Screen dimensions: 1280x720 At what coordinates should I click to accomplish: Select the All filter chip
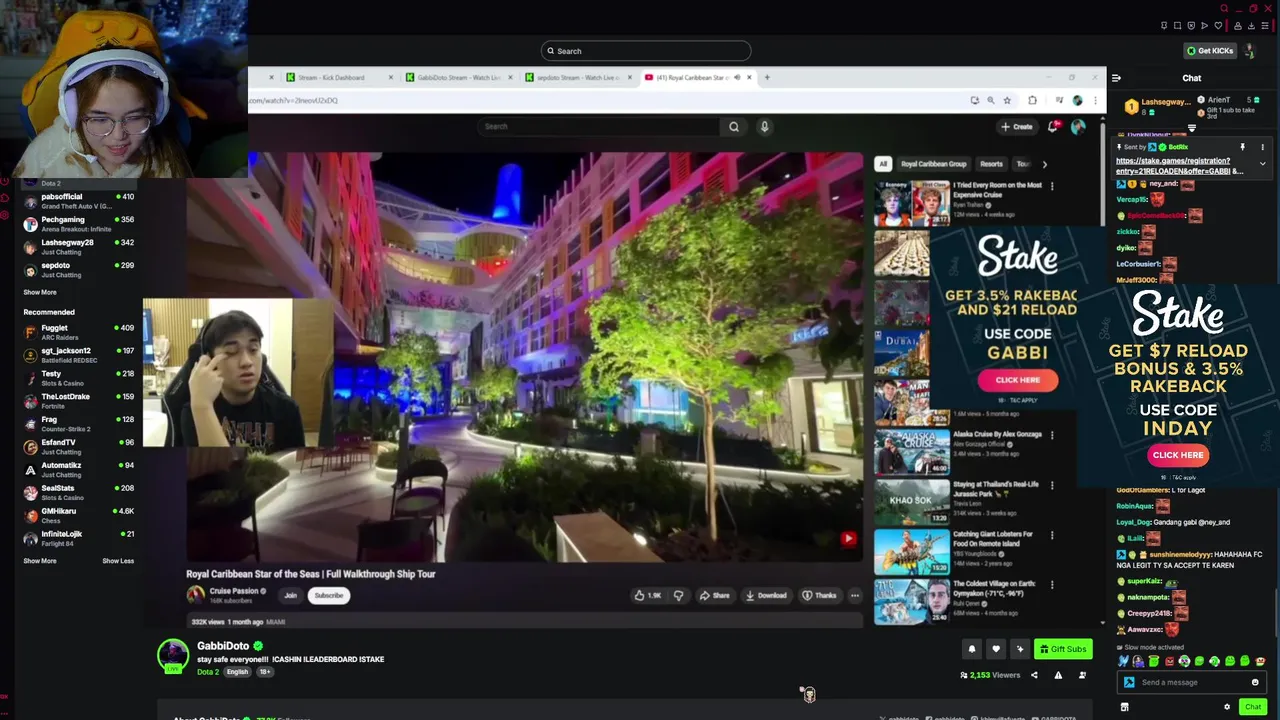pos(883,164)
